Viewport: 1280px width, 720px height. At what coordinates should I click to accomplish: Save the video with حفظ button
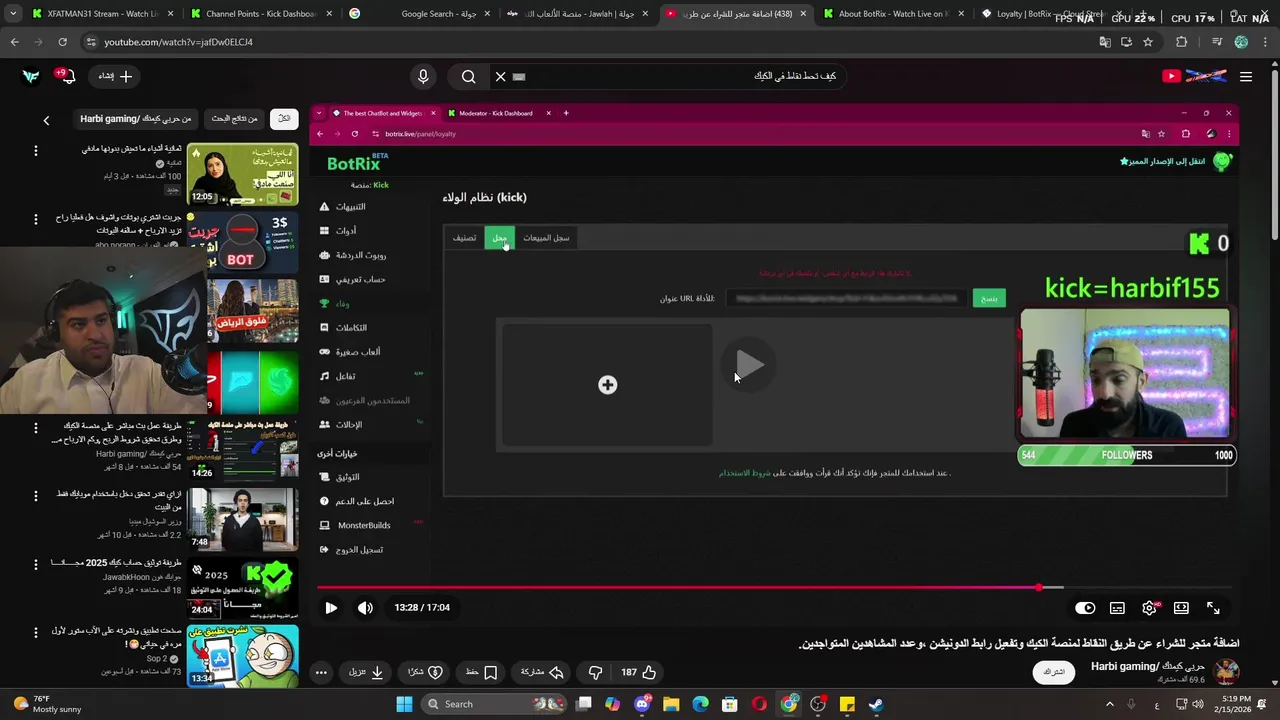pos(481,672)
